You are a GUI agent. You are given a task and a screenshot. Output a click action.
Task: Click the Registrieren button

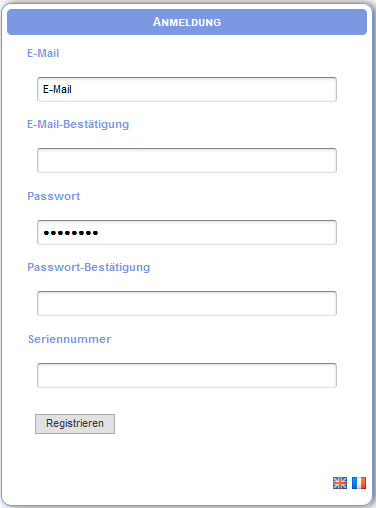pos(75,424)
